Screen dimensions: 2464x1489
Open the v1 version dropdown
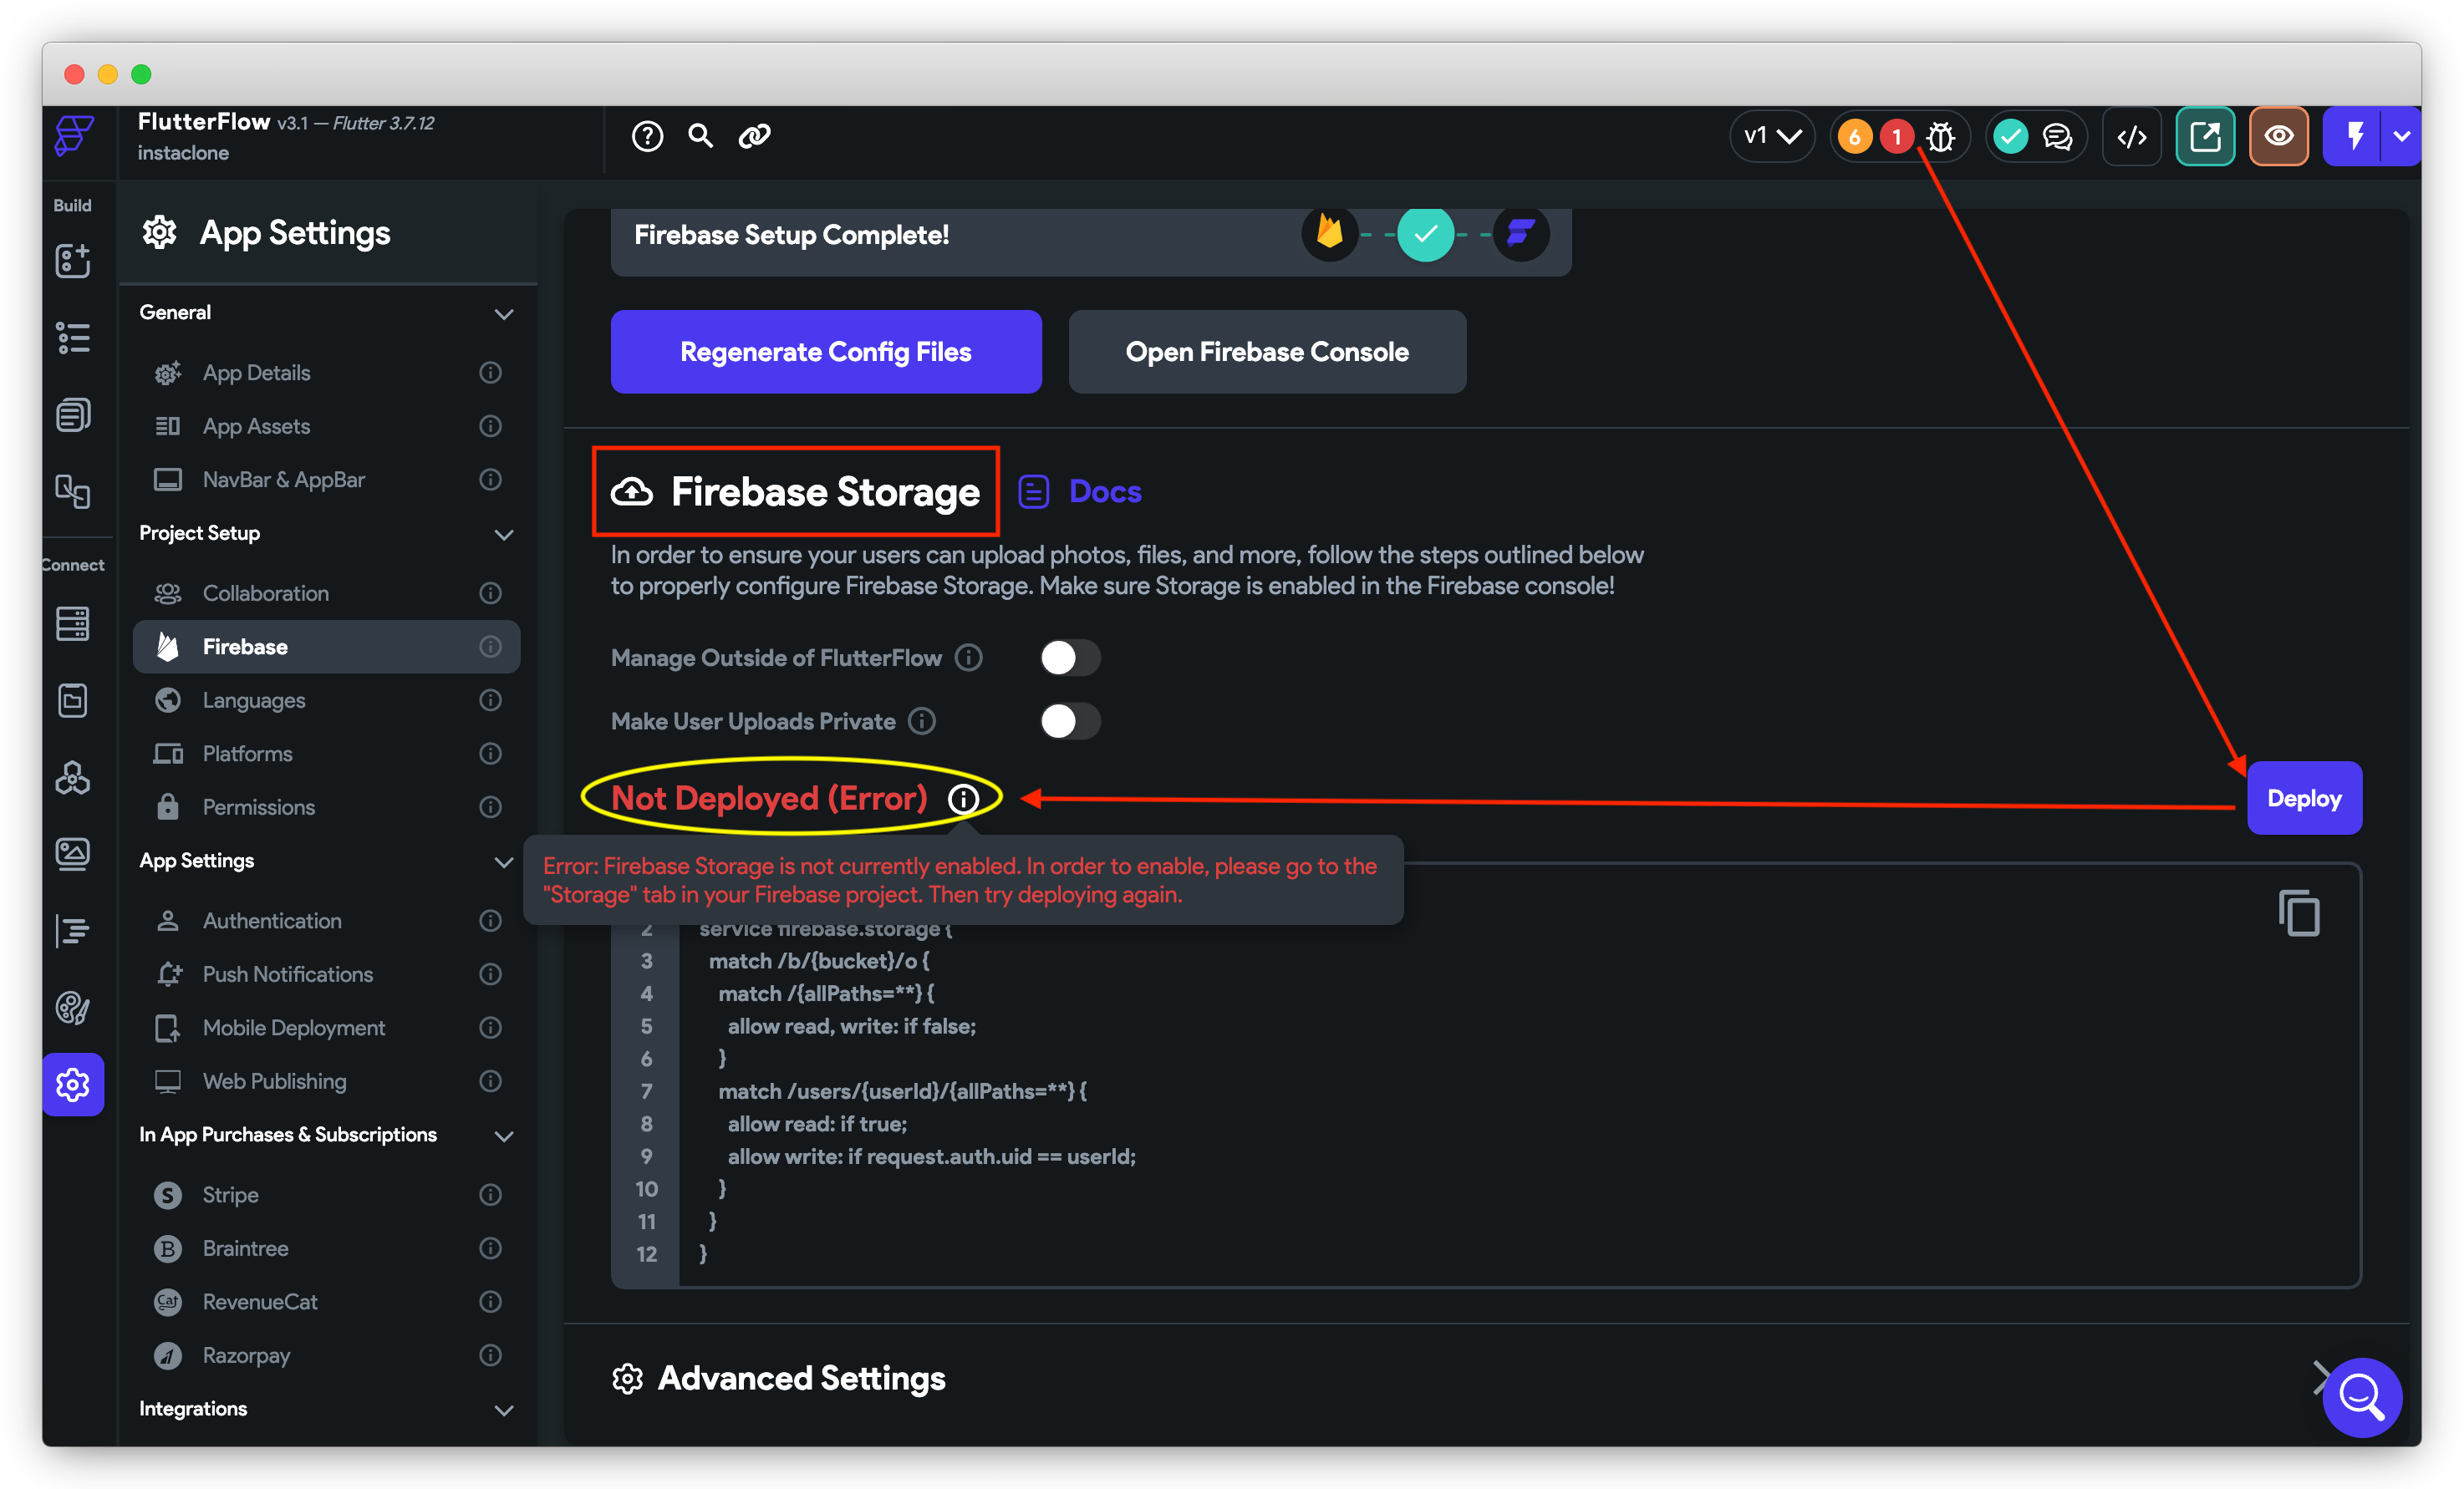point(1771,136)
